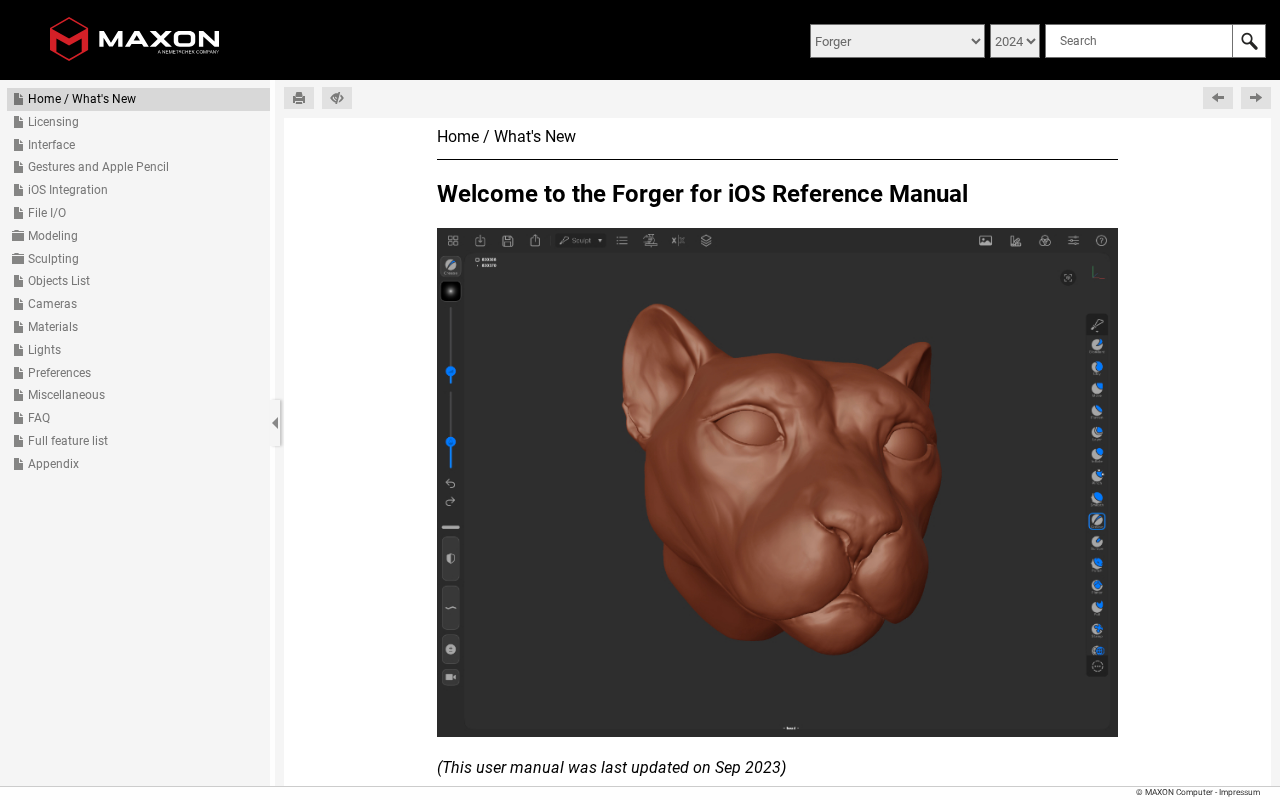Expand the Modeling folder
The height and width of the screenshot is (800, 1280).
(x=52, y=236)
